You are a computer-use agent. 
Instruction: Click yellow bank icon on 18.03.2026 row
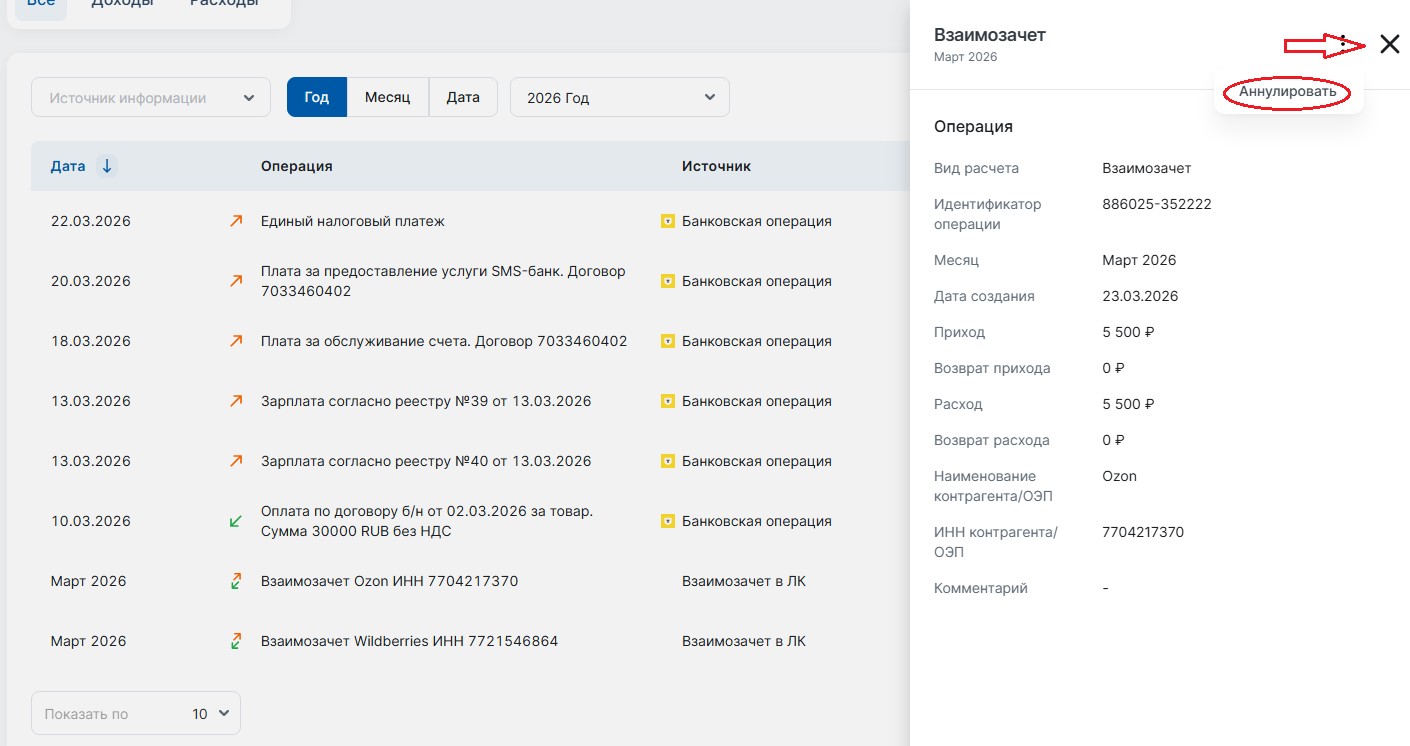(x=667, y=341)
